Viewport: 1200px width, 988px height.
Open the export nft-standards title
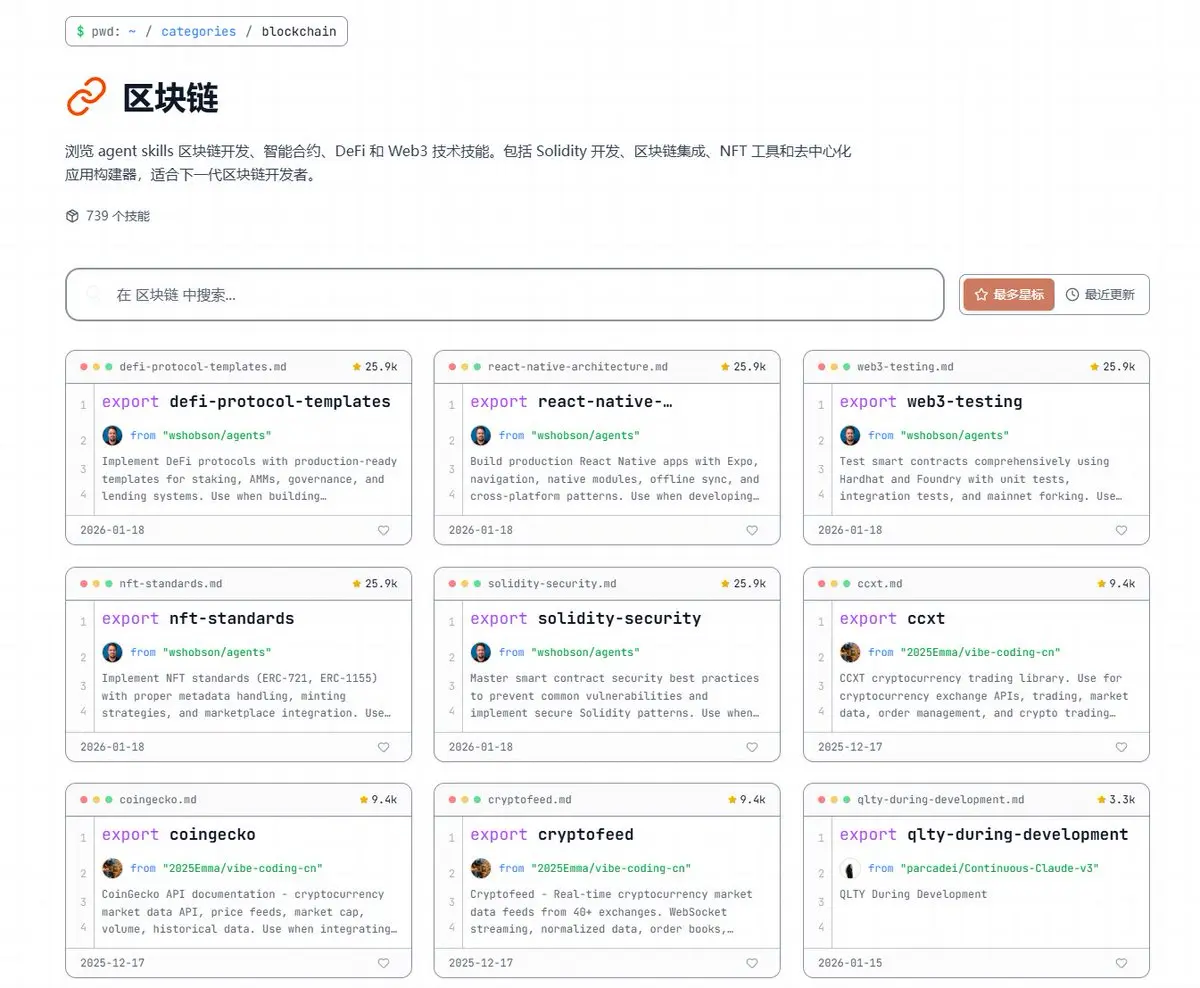(198, 618)
